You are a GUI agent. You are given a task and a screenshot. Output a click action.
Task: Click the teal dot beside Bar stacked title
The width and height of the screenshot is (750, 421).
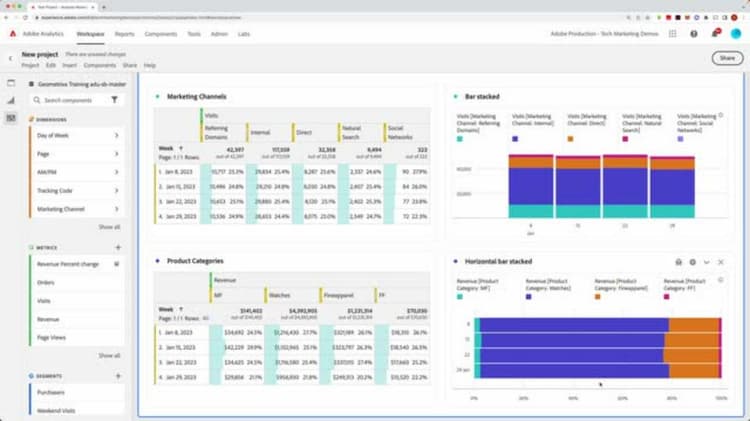[x=456, y=97]
